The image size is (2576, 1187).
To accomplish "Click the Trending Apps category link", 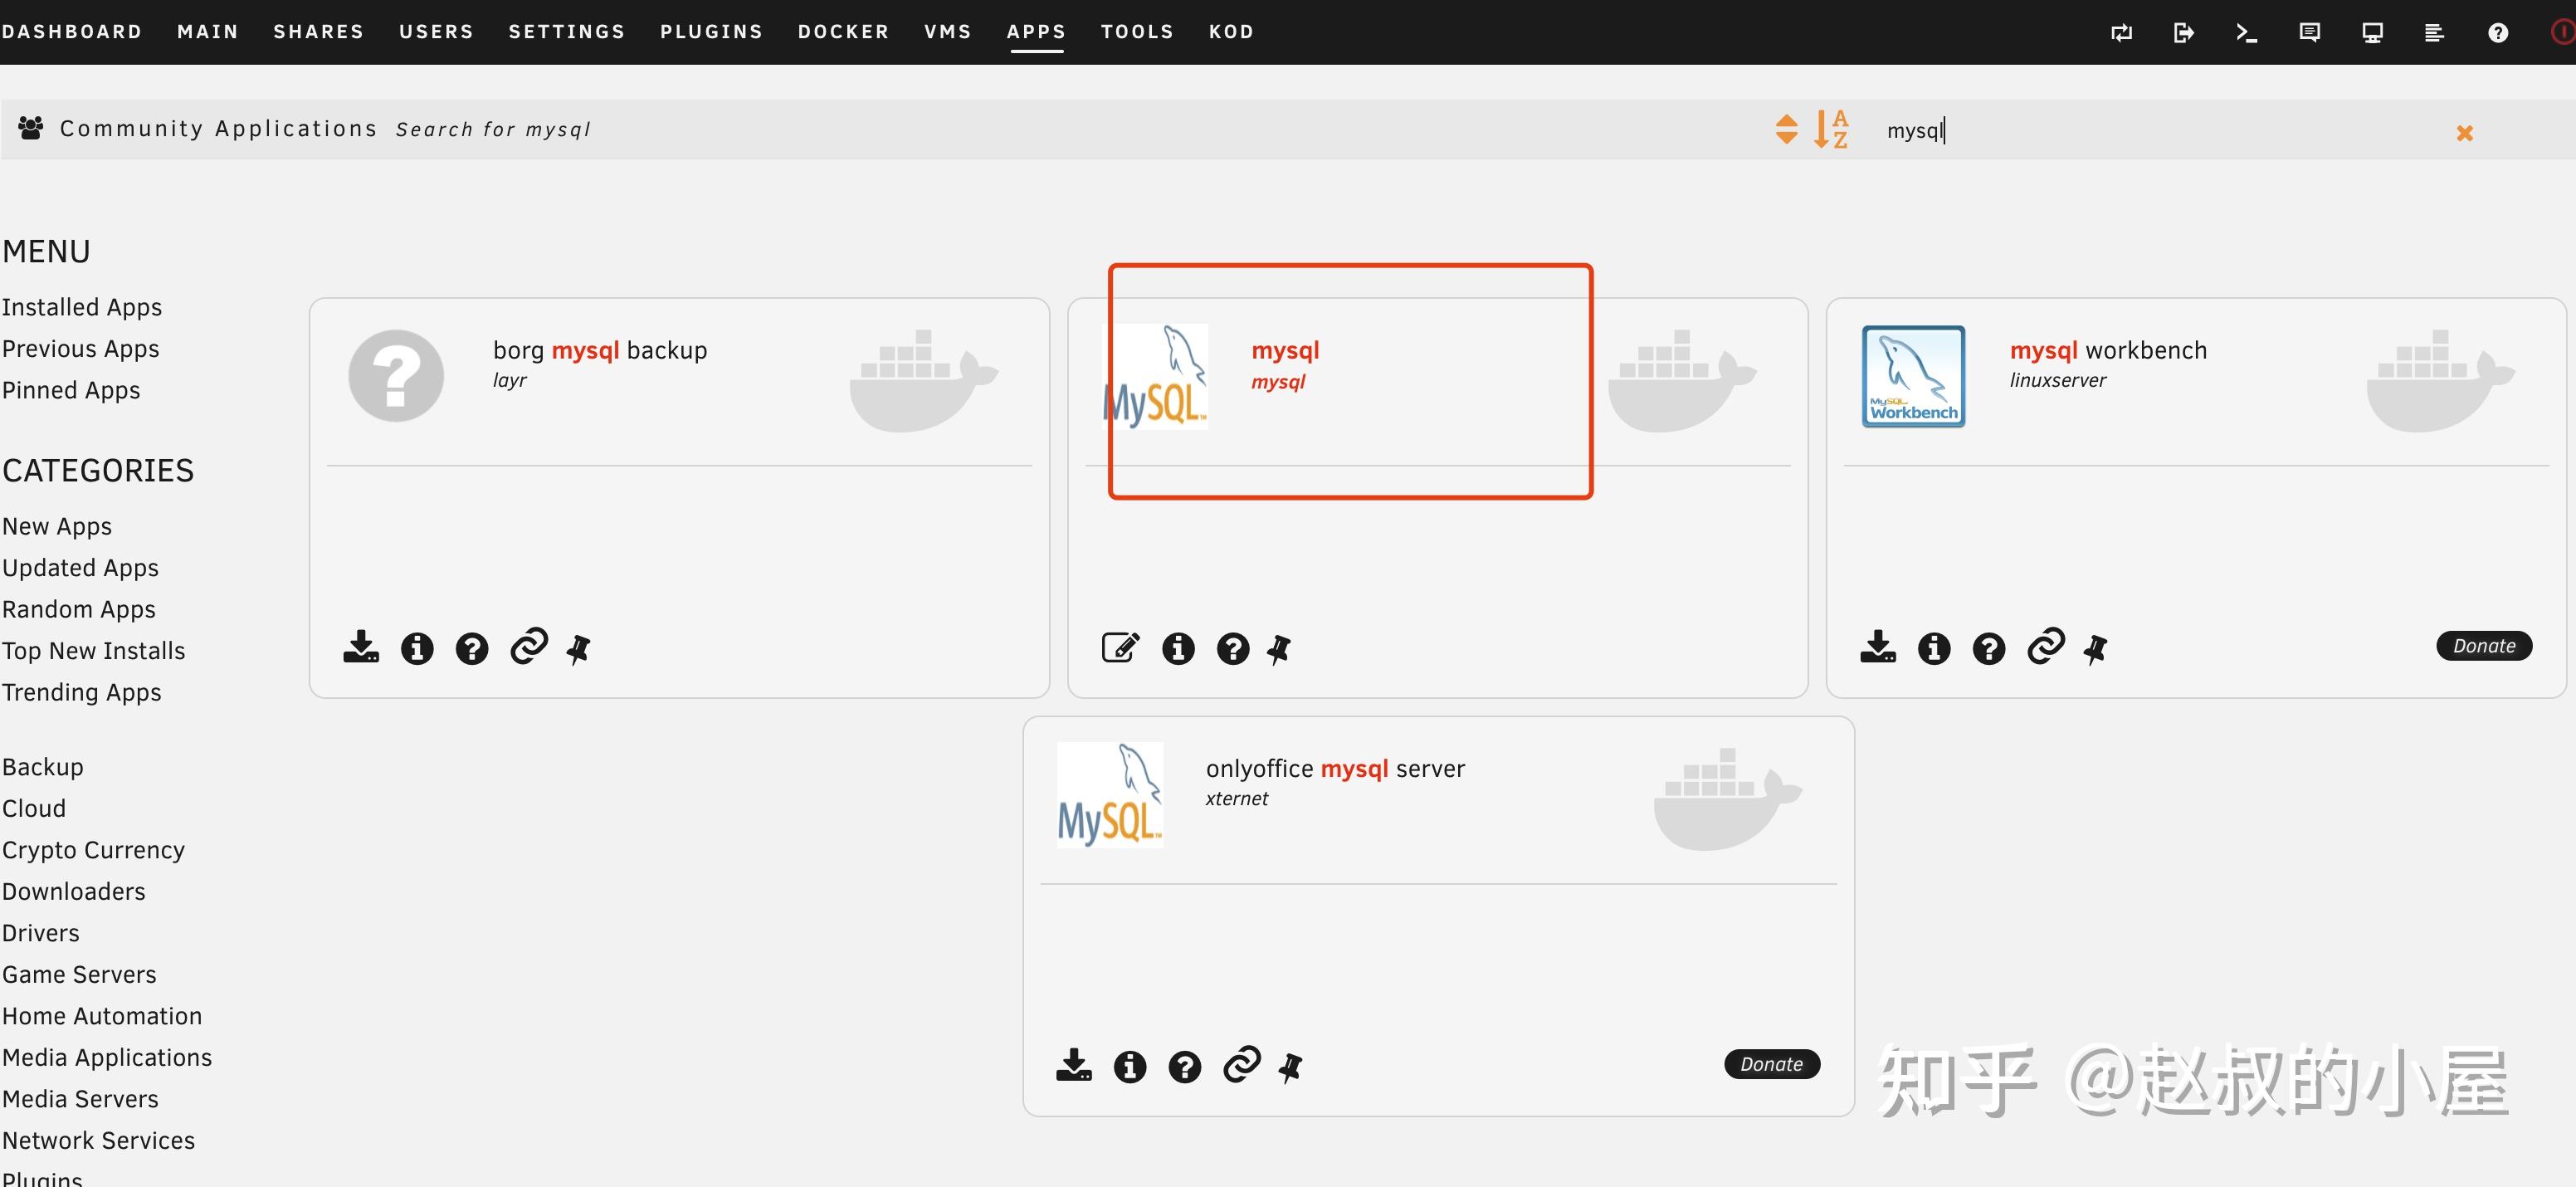I will coord(82,692).
